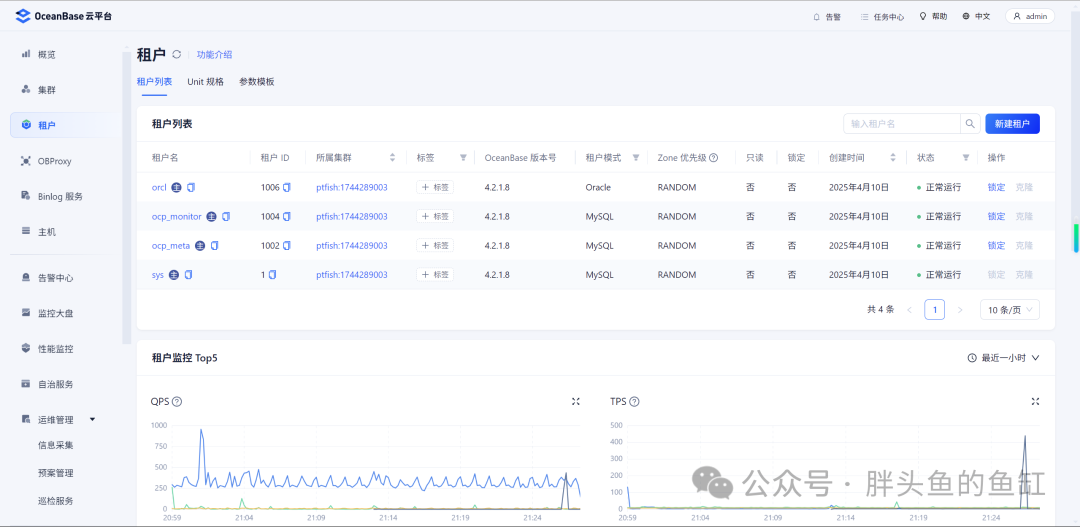1080x527 pixels.
Task: Switch to the 租户列表 tab
Action: [x=154, y=81]
